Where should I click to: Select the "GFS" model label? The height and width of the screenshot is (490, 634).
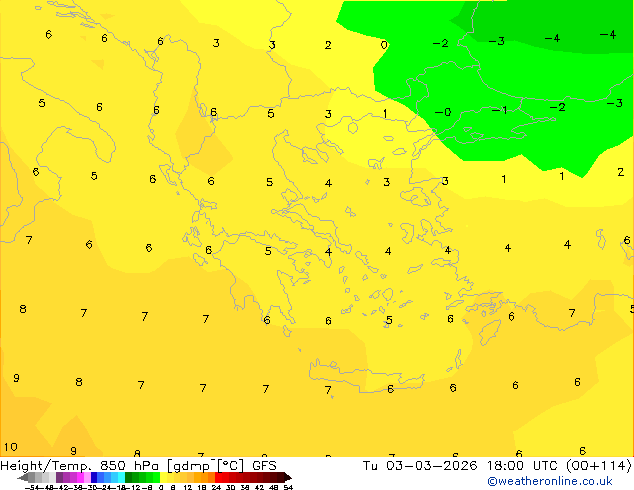264,466
